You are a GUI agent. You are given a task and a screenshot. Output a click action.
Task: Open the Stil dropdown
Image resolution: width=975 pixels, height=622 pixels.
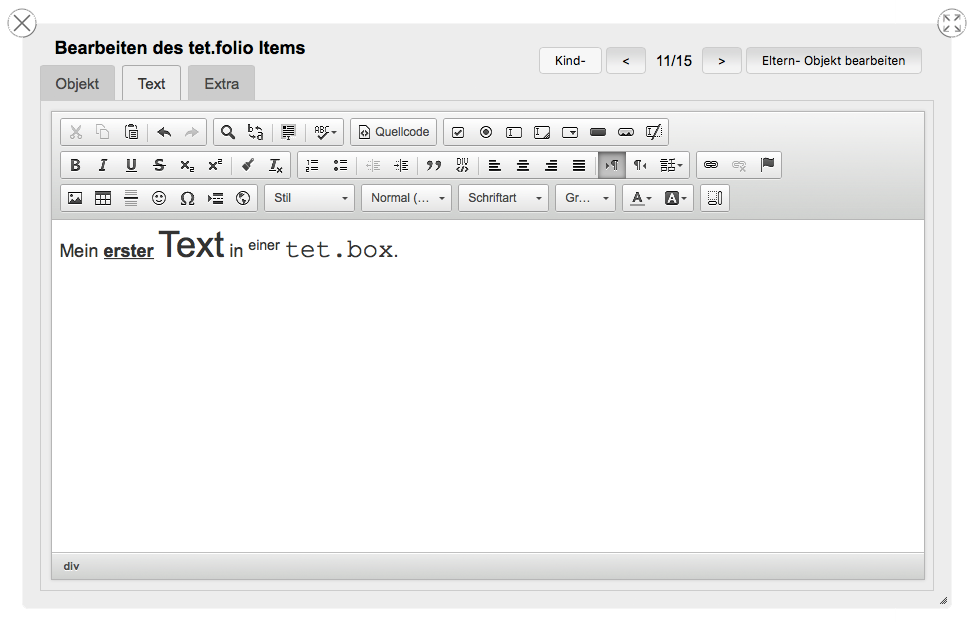tap(310, 198)
